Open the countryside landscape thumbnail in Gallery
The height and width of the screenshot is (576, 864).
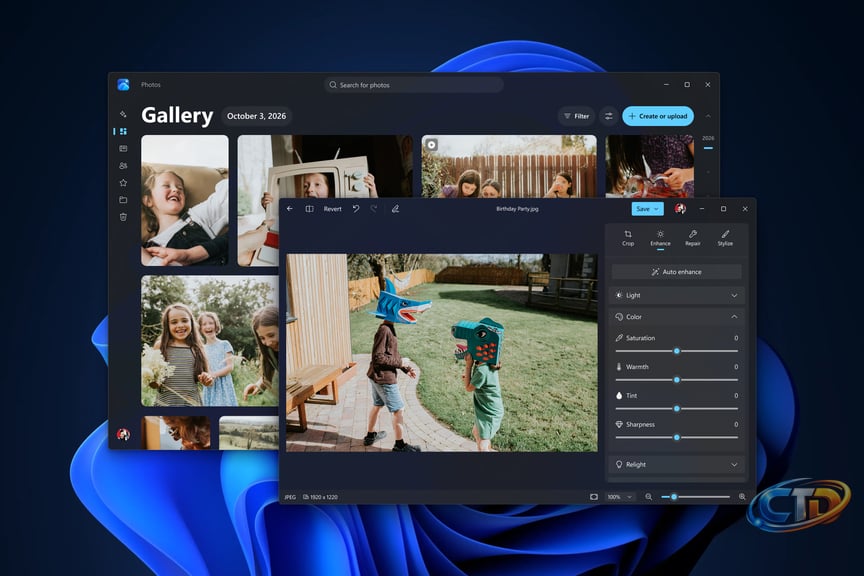[249, 433]
